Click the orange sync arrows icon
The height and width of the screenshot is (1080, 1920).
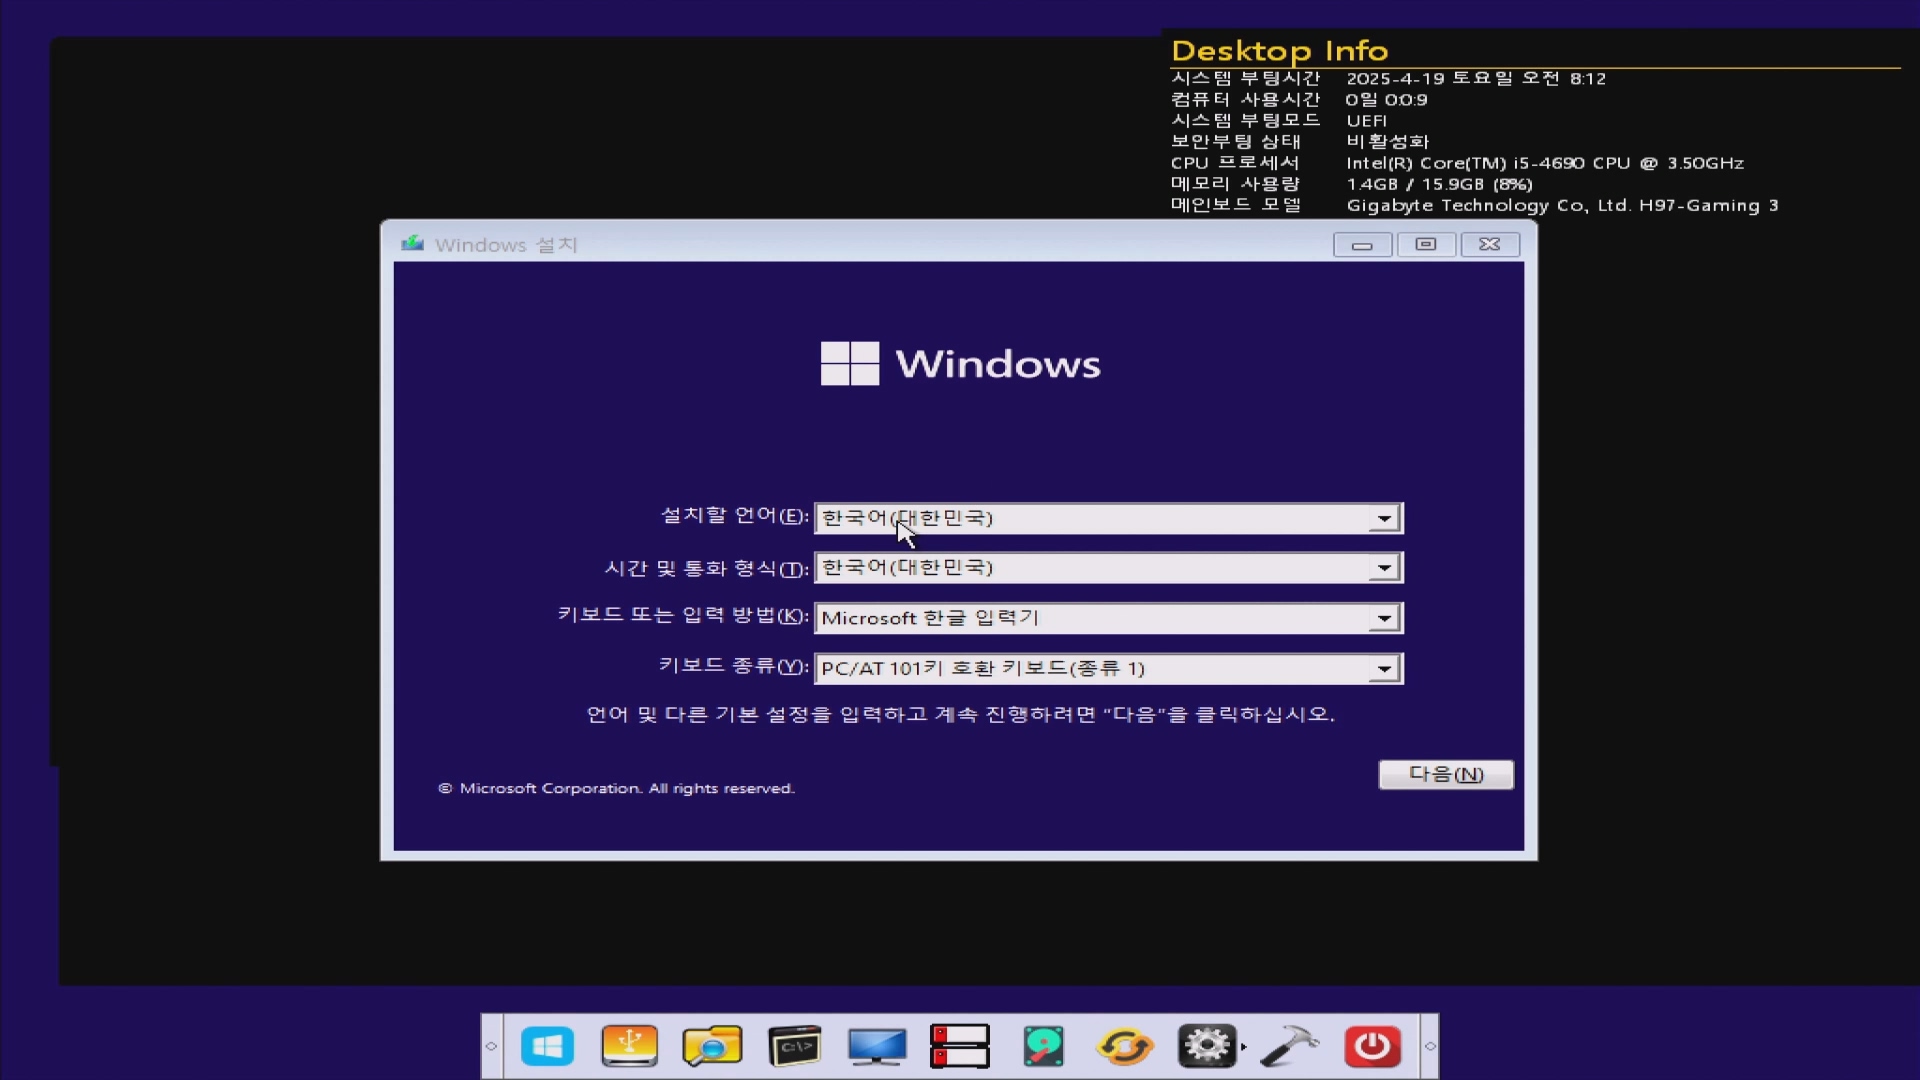tap(1125, 1046)
